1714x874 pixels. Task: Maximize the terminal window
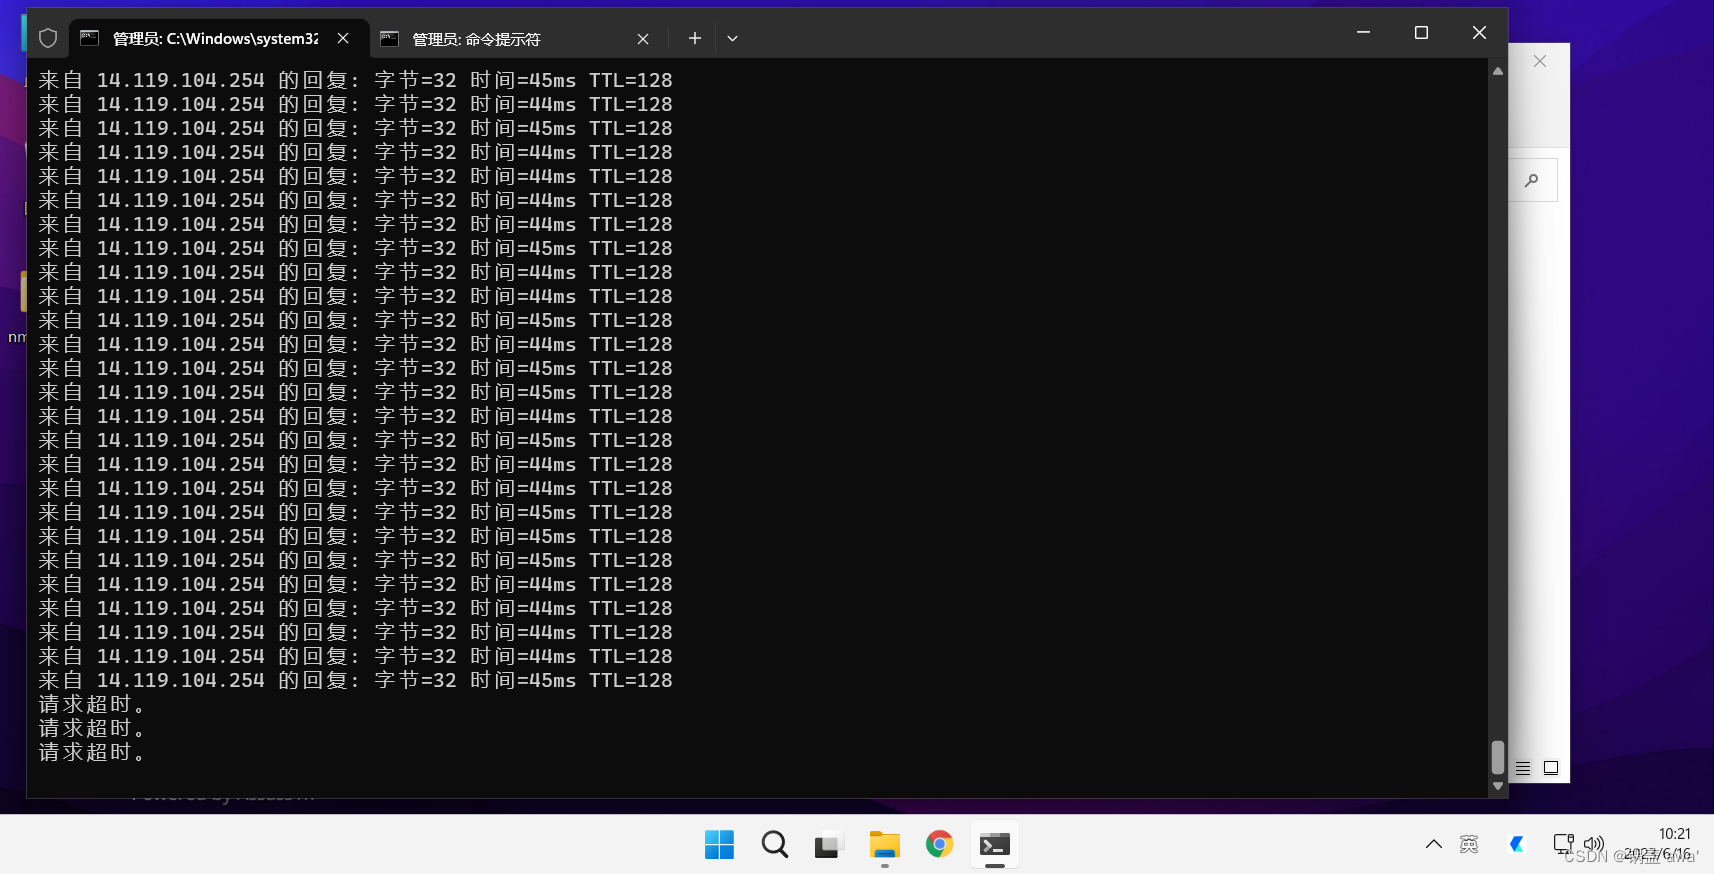coord(1421,33)
